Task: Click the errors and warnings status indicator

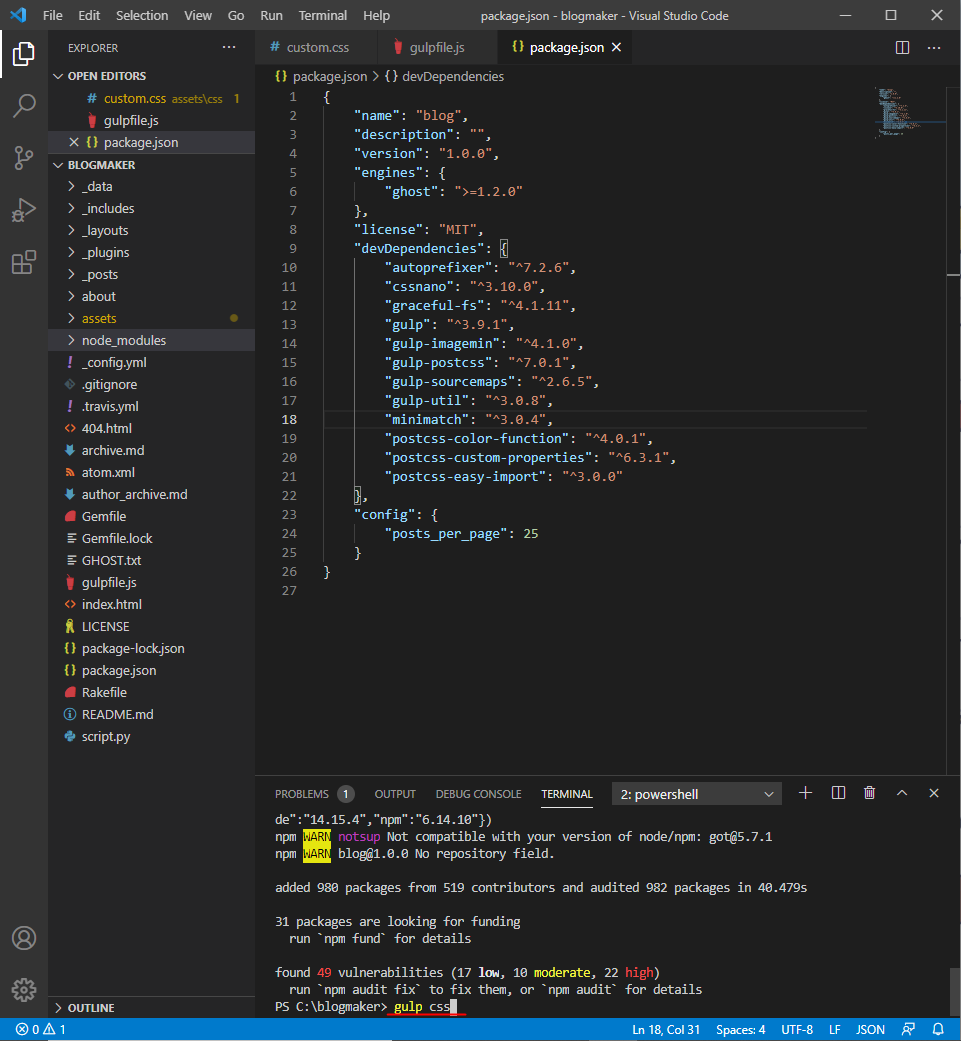Action: click(x=40, y=1029)
